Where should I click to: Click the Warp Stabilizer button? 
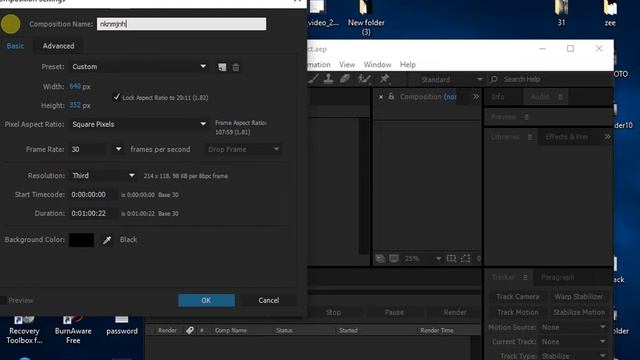tap(578, 297)
